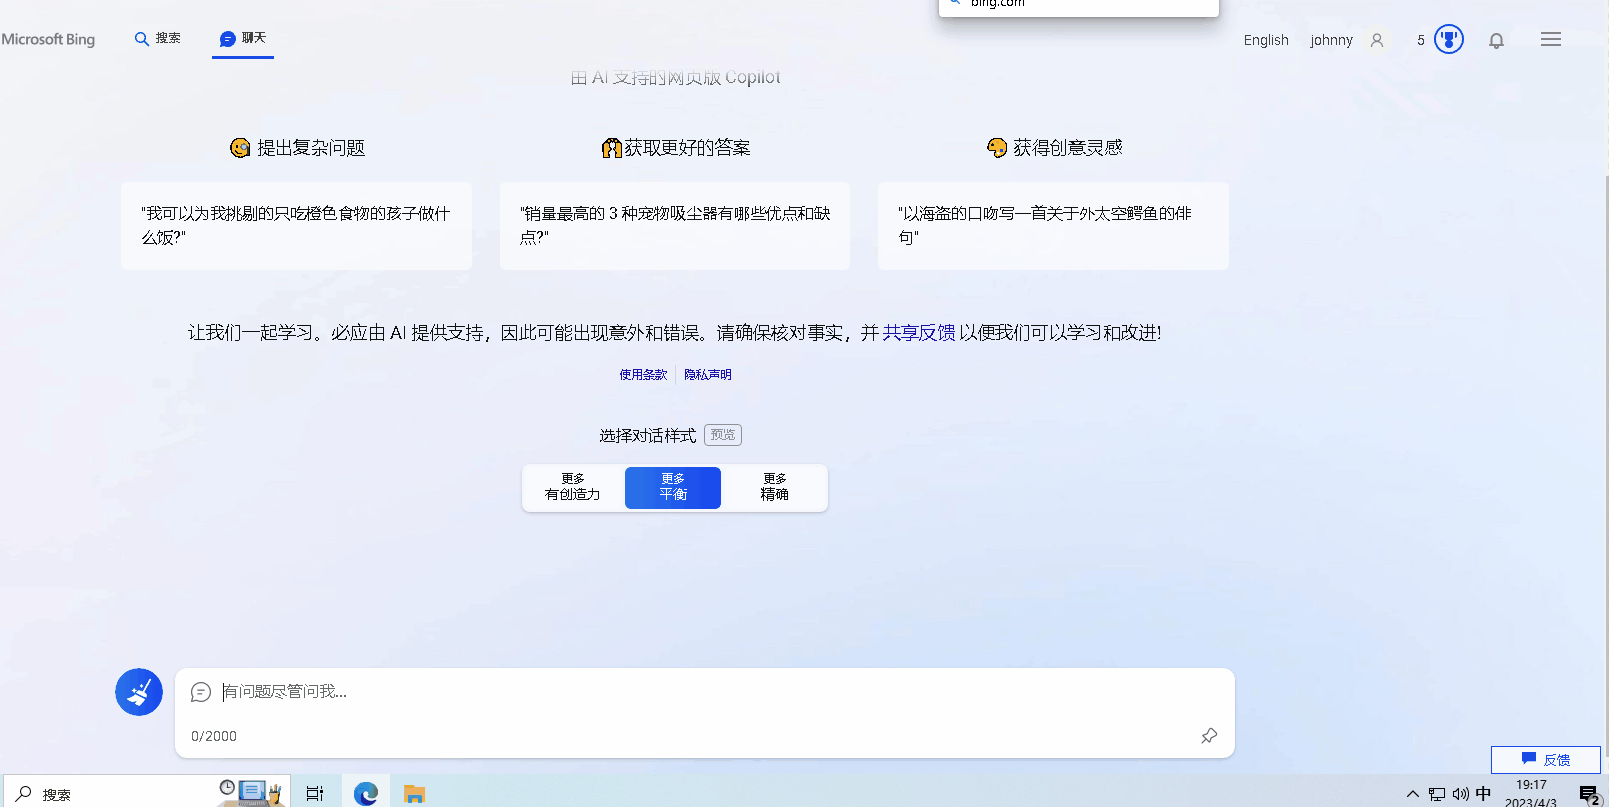Screen dimensions: 1609x807
Task: Click the 预览 preview badge
Action: pos(723,435)
